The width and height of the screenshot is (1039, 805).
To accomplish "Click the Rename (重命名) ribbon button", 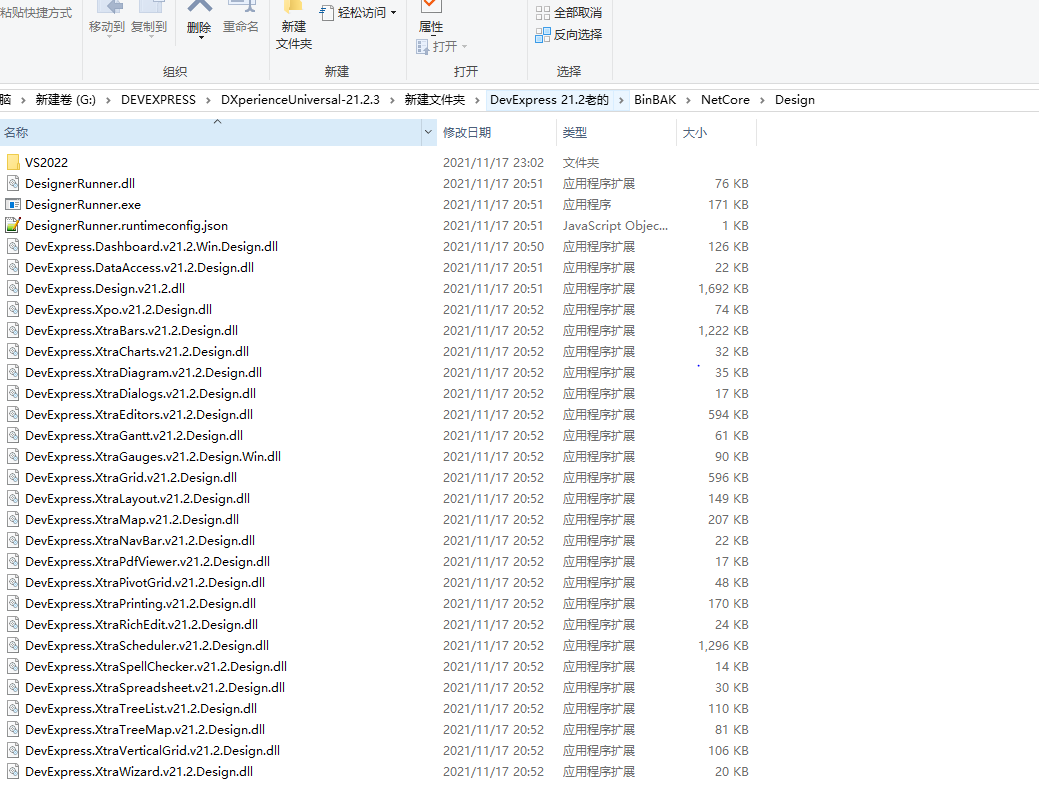I will 241,18.
